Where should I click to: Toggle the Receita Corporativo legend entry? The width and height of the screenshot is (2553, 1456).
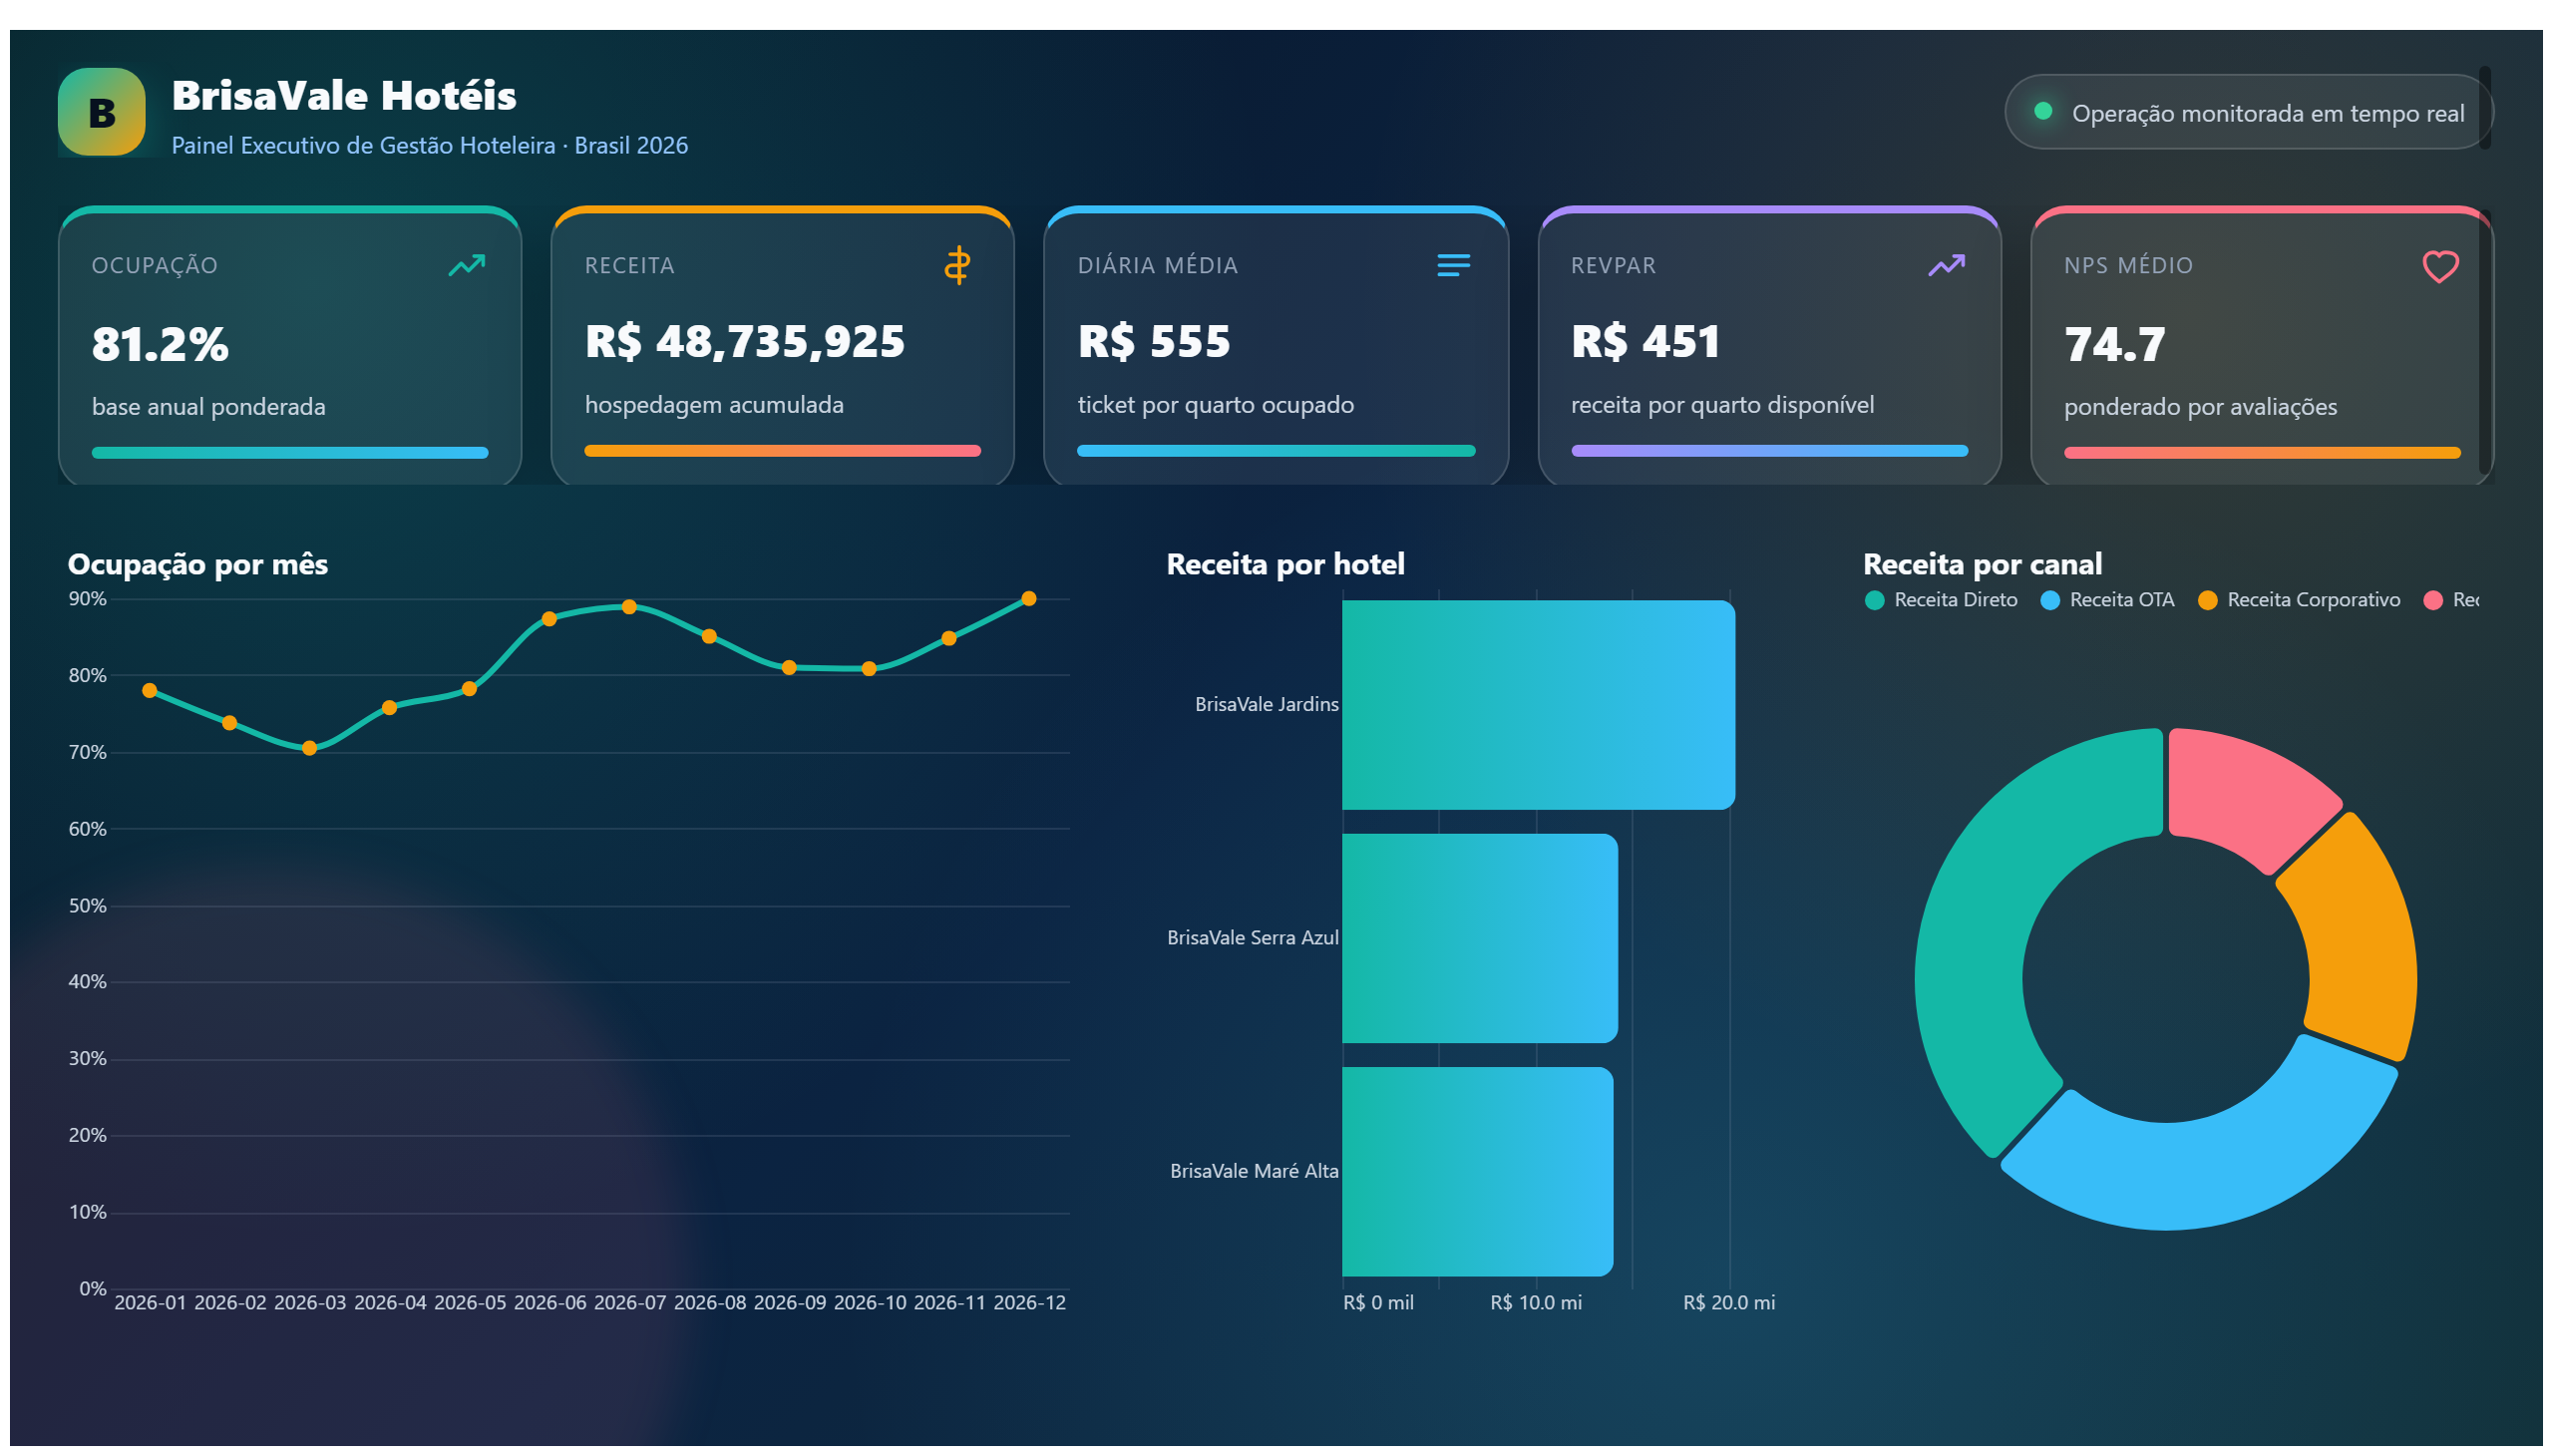(2298, 600)
